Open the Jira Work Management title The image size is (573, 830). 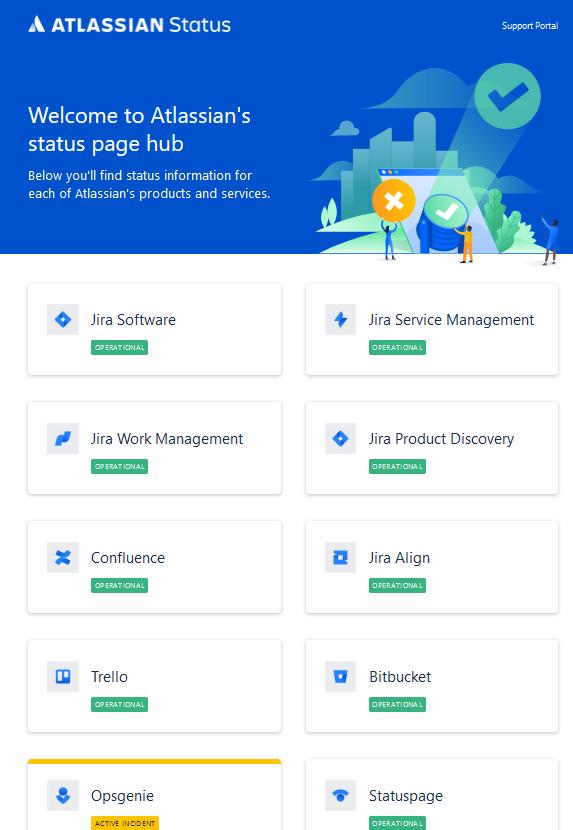click(x=167, y=439)
